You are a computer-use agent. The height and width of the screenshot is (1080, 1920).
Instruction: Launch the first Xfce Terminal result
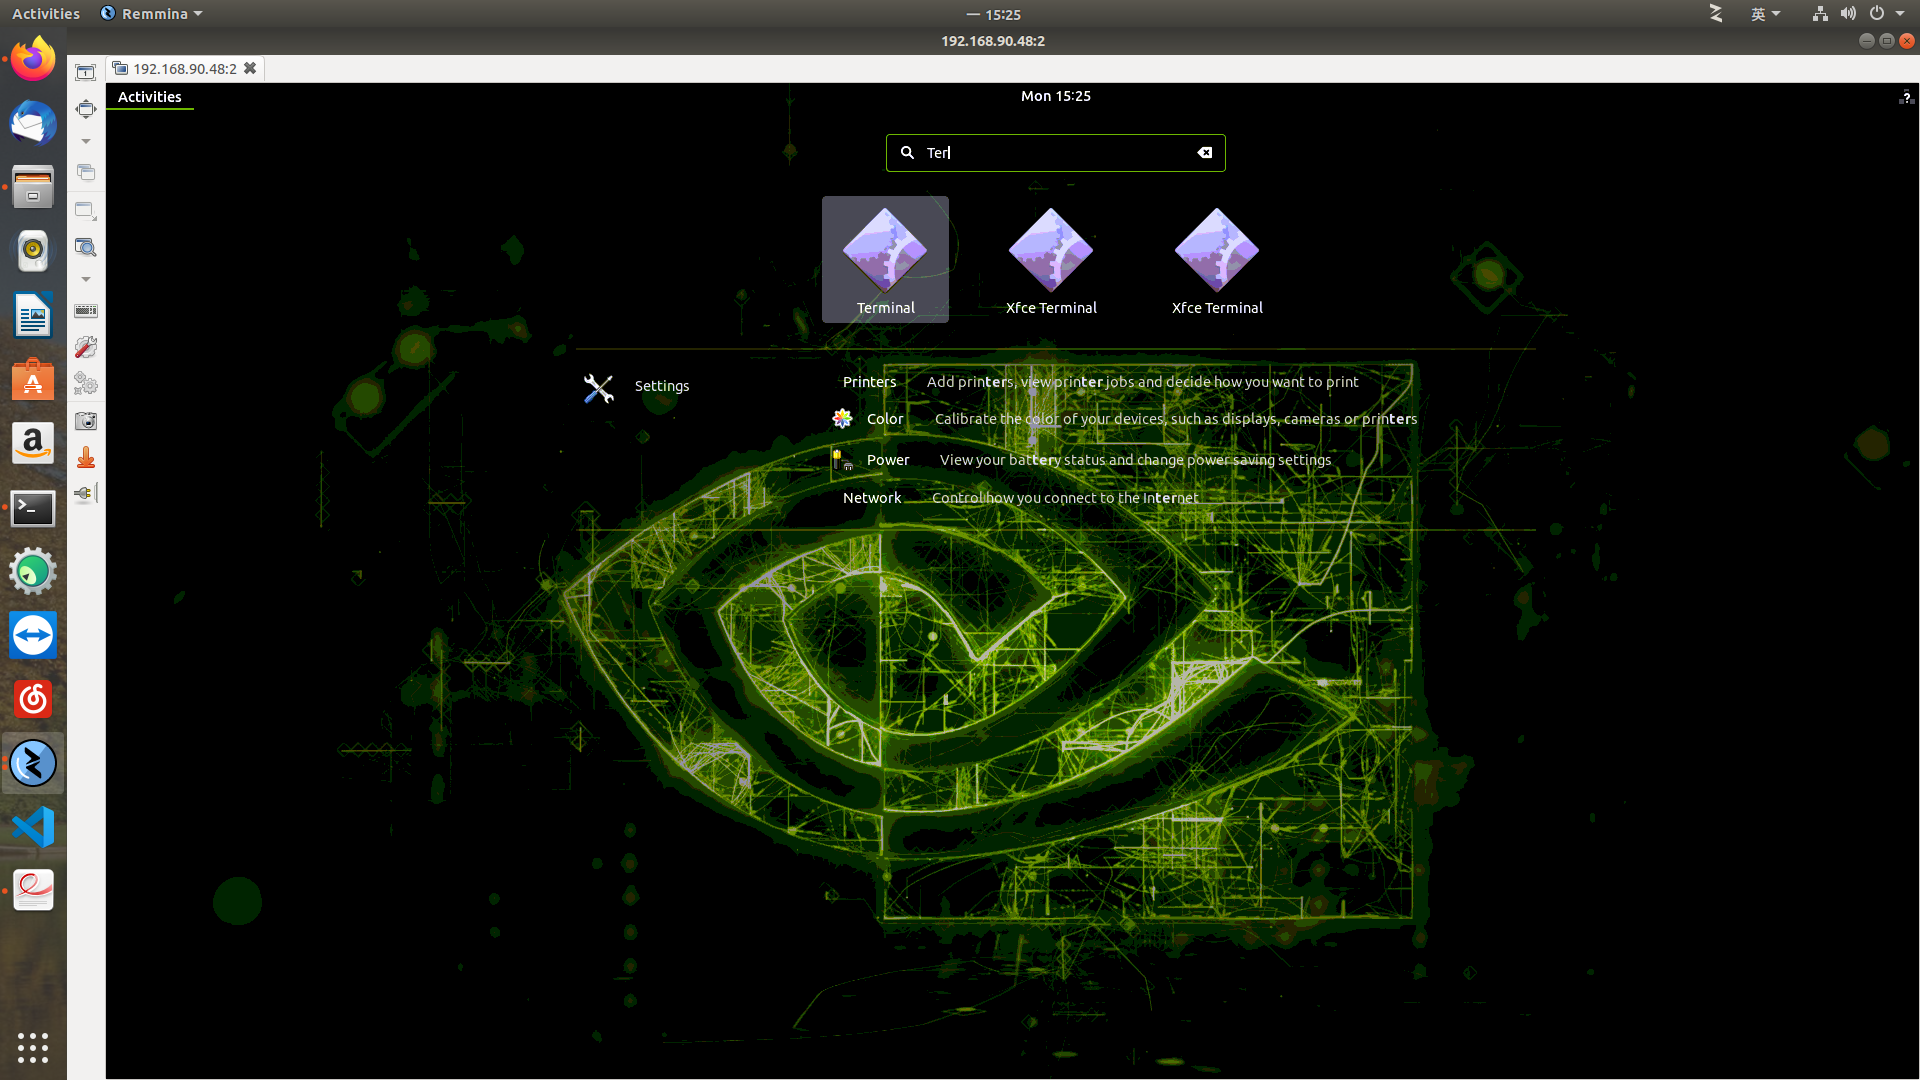pyautogui.click(x=1051, y=260)
